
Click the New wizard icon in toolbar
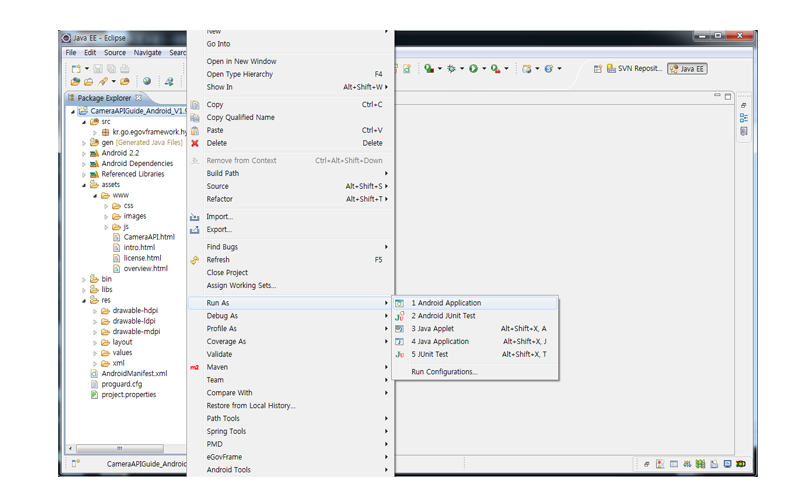[75, 69]
